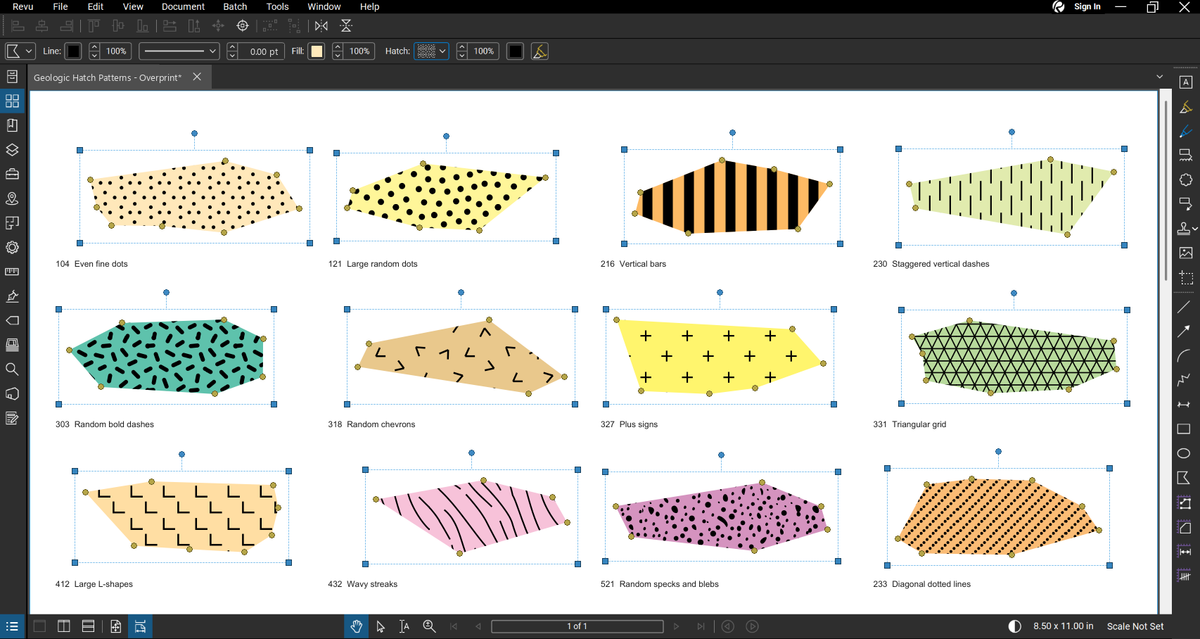Viewport: 1200px width, 639px height.
Task: Select the Callout tool in right toolbar
Action: coord(1185,204)
